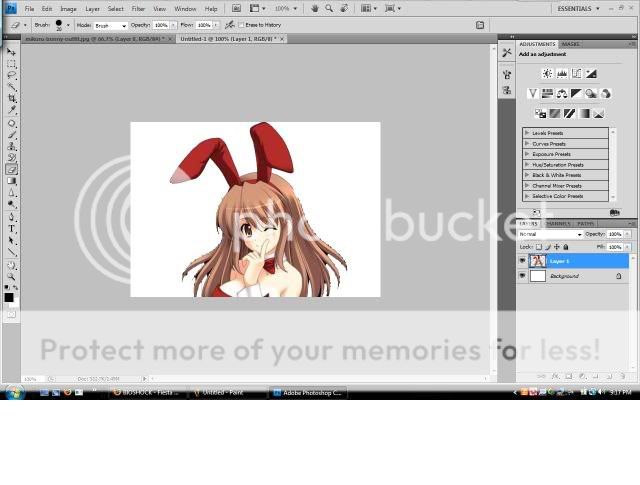This screenshot has width=640, height=485.
Task: Open the Brush preset picker arrow
Action: coord(68,25)
